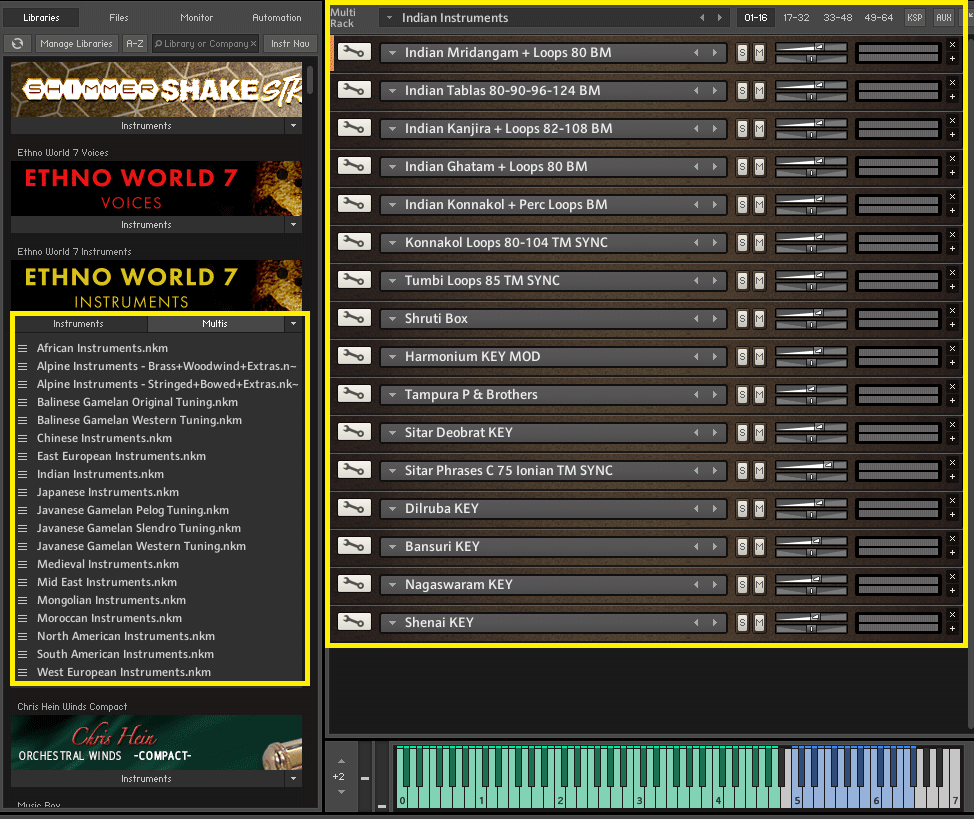Switch to the Automation tab

click(277, 17)
